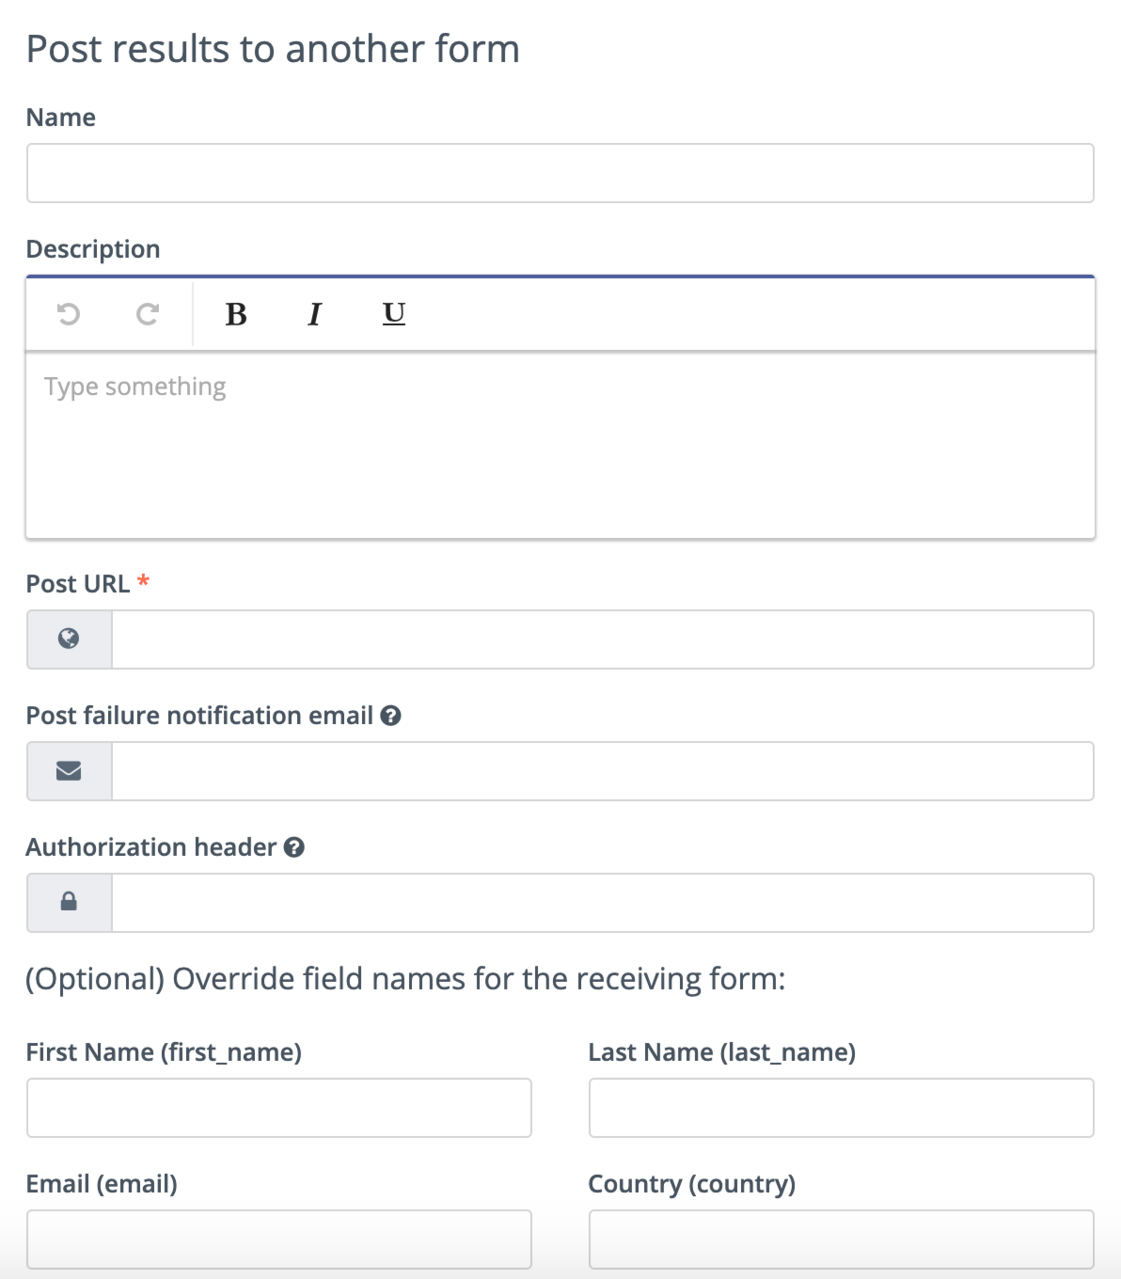Click the Last Name override field
This screenshot has height=1279, width=1121.
point(841,1108)
